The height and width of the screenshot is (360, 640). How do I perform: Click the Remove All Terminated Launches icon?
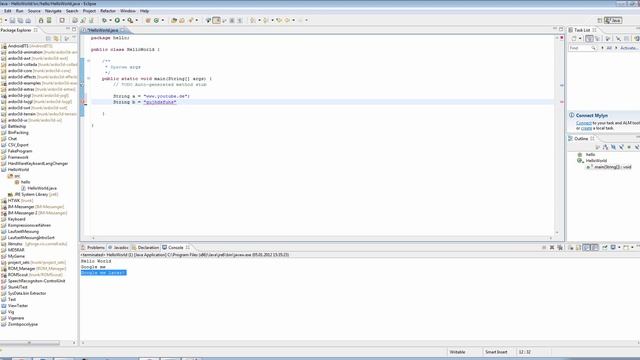[x=560, y=247]
